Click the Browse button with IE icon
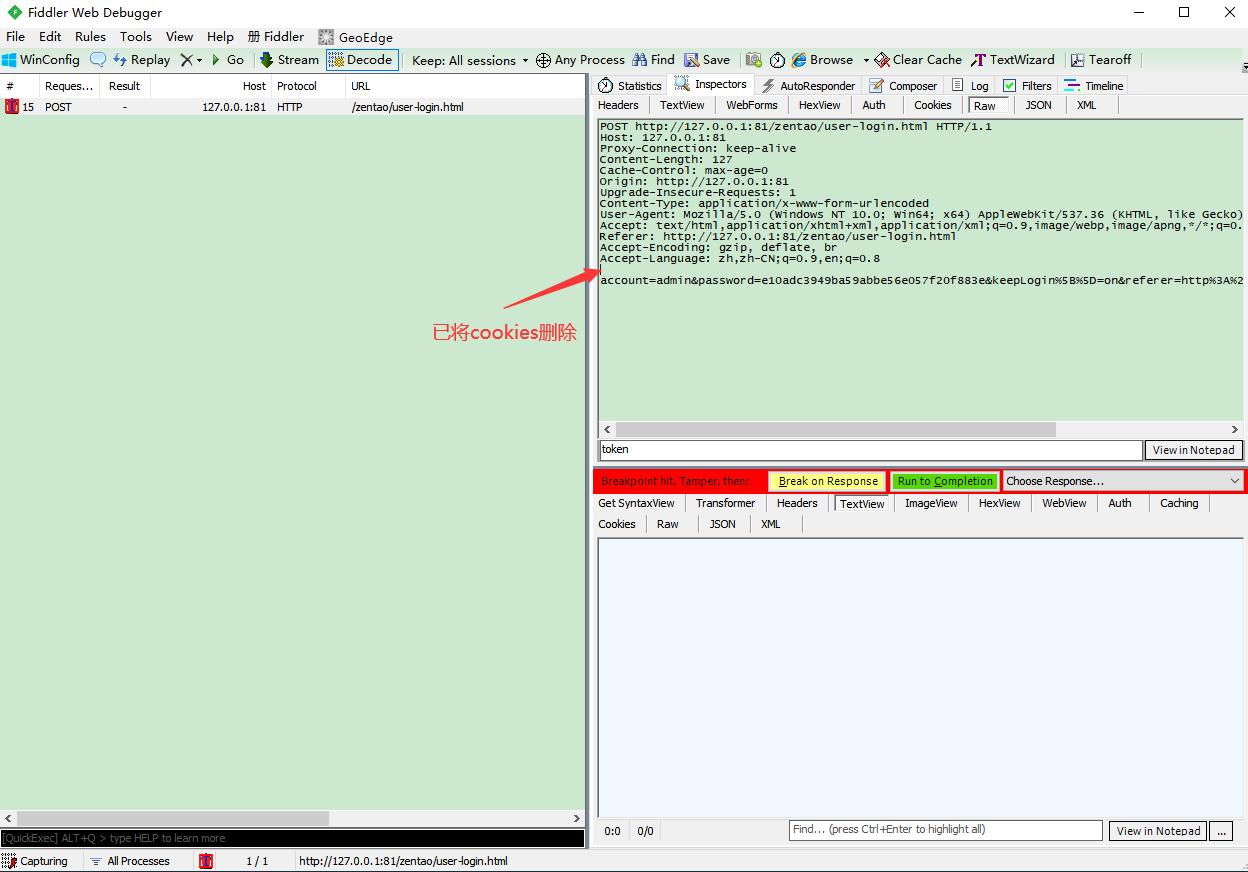 [x=822, y=60]
